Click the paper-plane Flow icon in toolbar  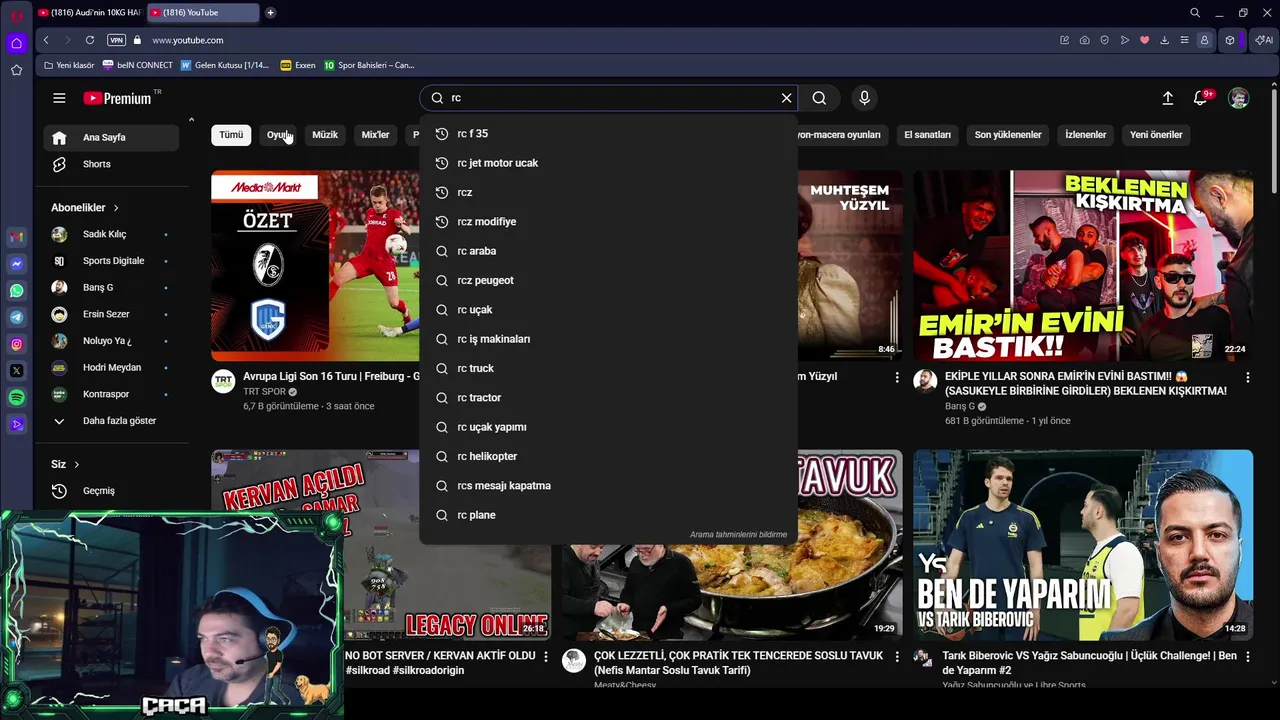click(1125, 40)
